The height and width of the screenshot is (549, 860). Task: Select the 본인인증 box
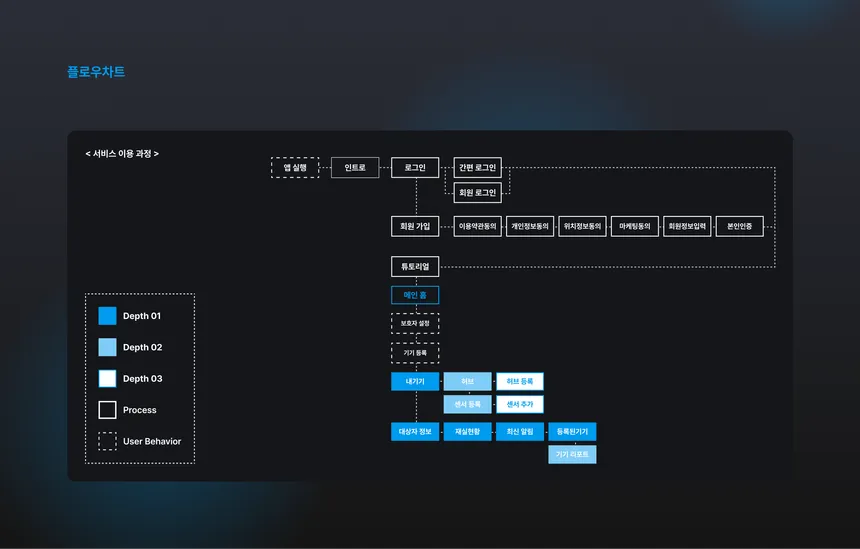739,226
